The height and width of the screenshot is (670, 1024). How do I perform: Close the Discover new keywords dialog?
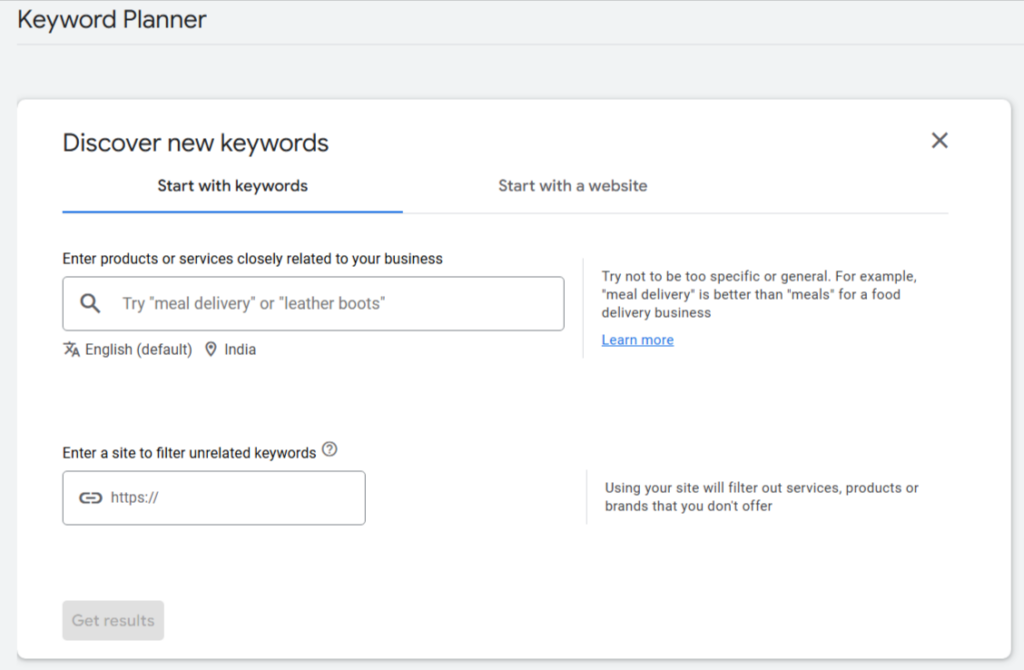click(x=939, y=140)
